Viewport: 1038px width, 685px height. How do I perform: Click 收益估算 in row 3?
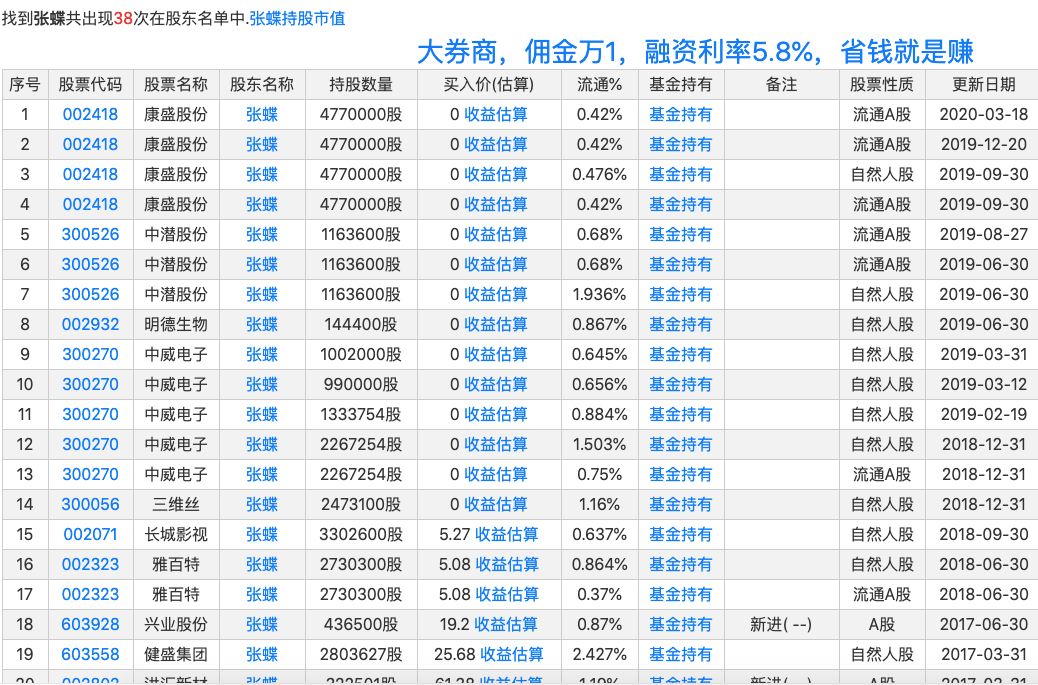pos(496,175)
